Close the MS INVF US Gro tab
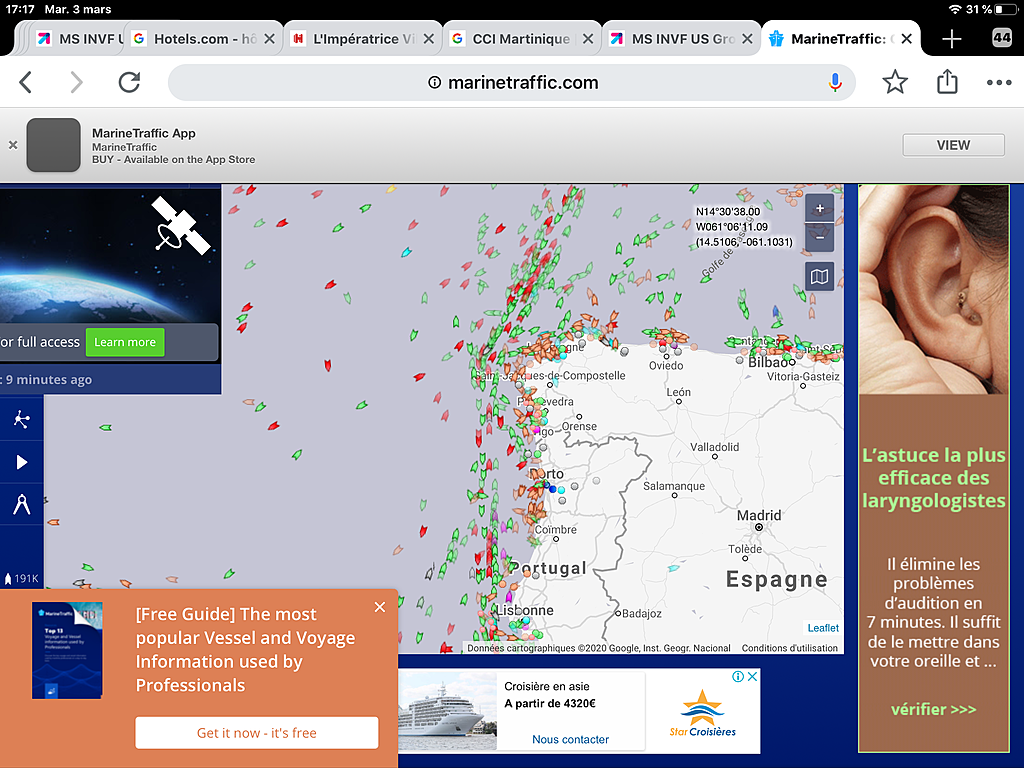 747,39
